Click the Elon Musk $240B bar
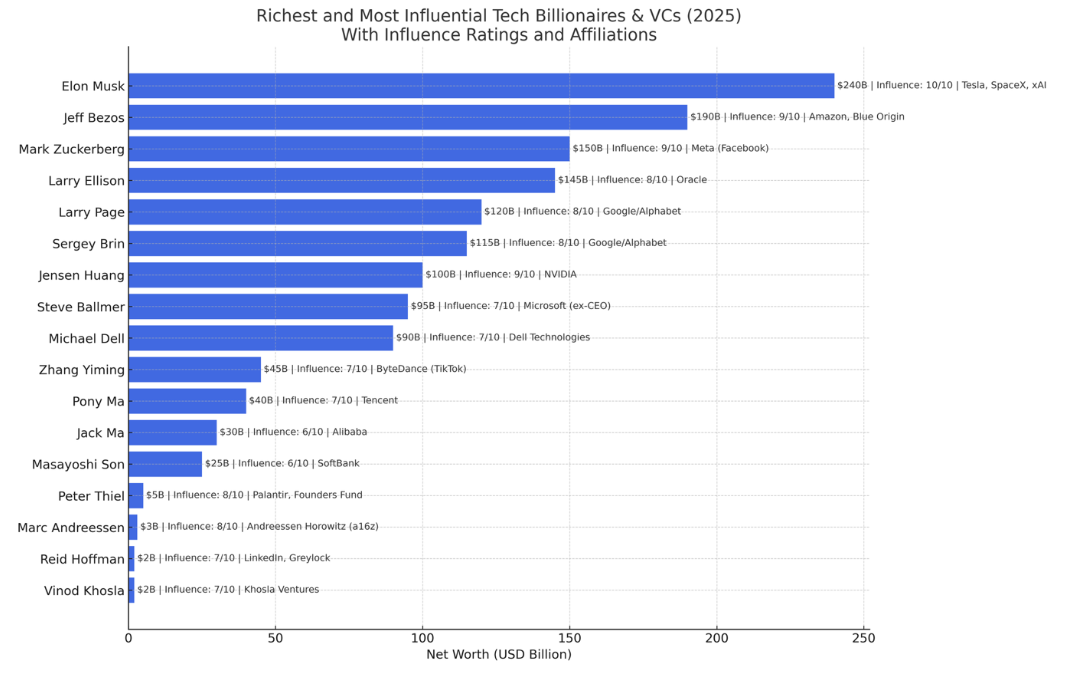This screenshot has width=1075, height=673. (x=481, y=86)
